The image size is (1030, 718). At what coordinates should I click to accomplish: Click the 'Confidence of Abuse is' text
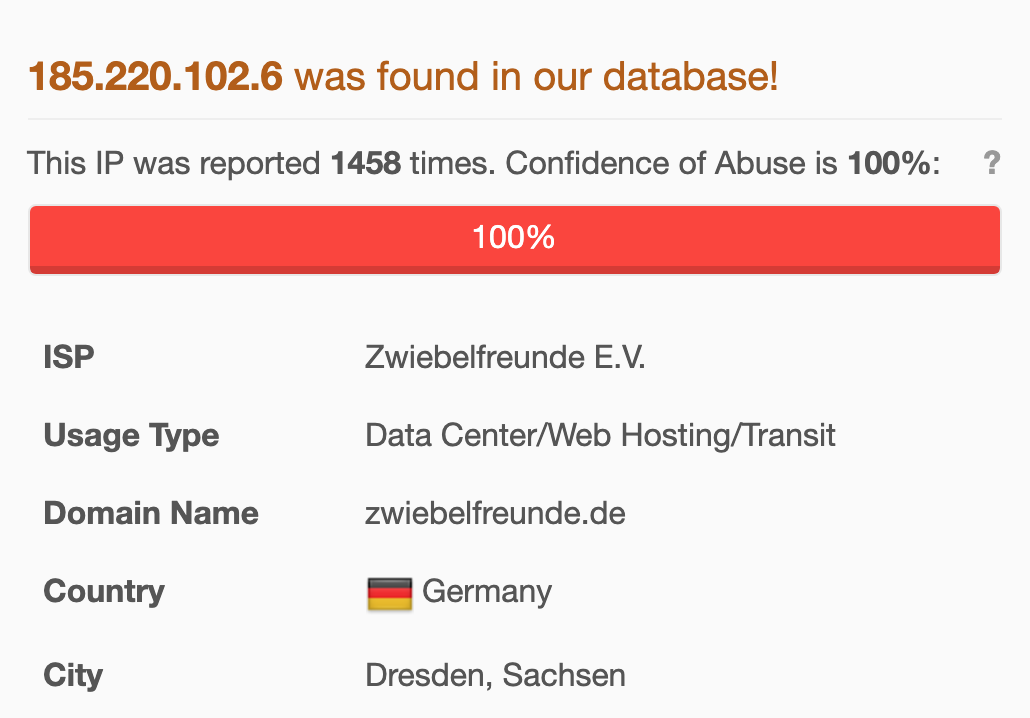[671, 164]
